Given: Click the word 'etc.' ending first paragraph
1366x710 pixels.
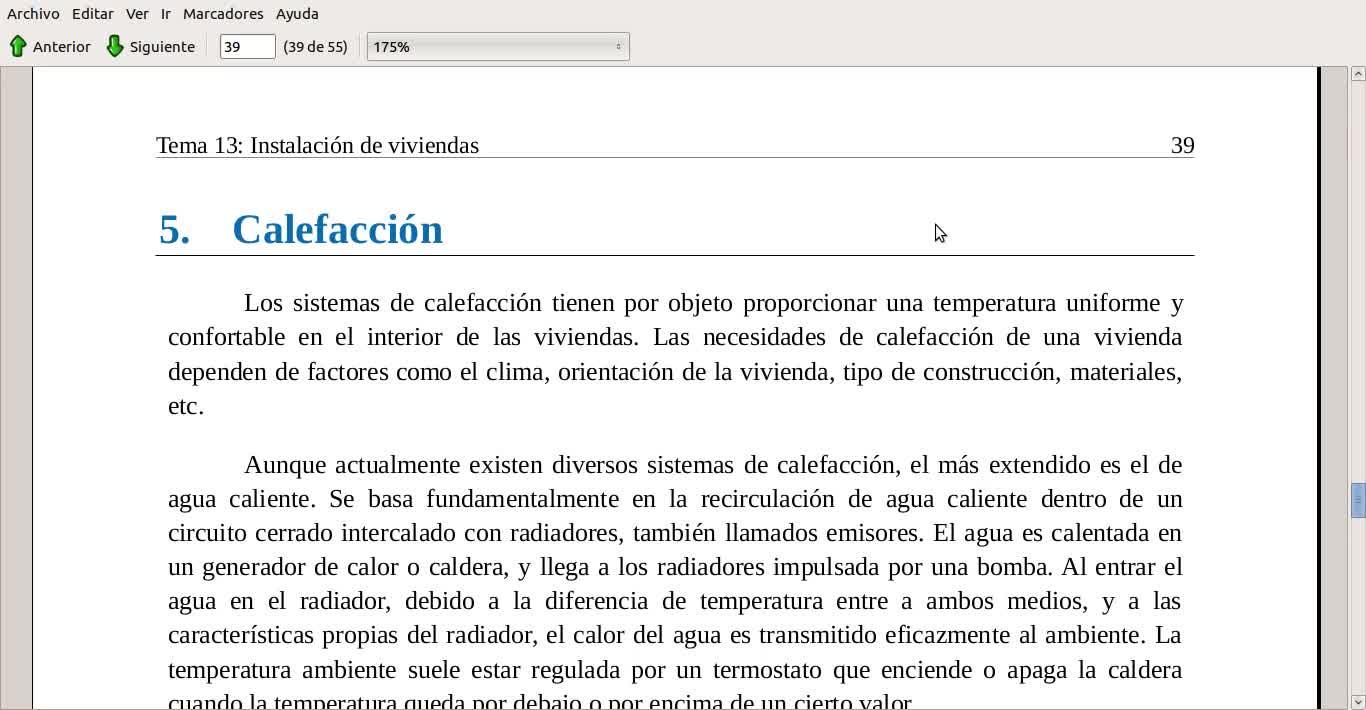Looking at the screenshot, I should [186, 406].
